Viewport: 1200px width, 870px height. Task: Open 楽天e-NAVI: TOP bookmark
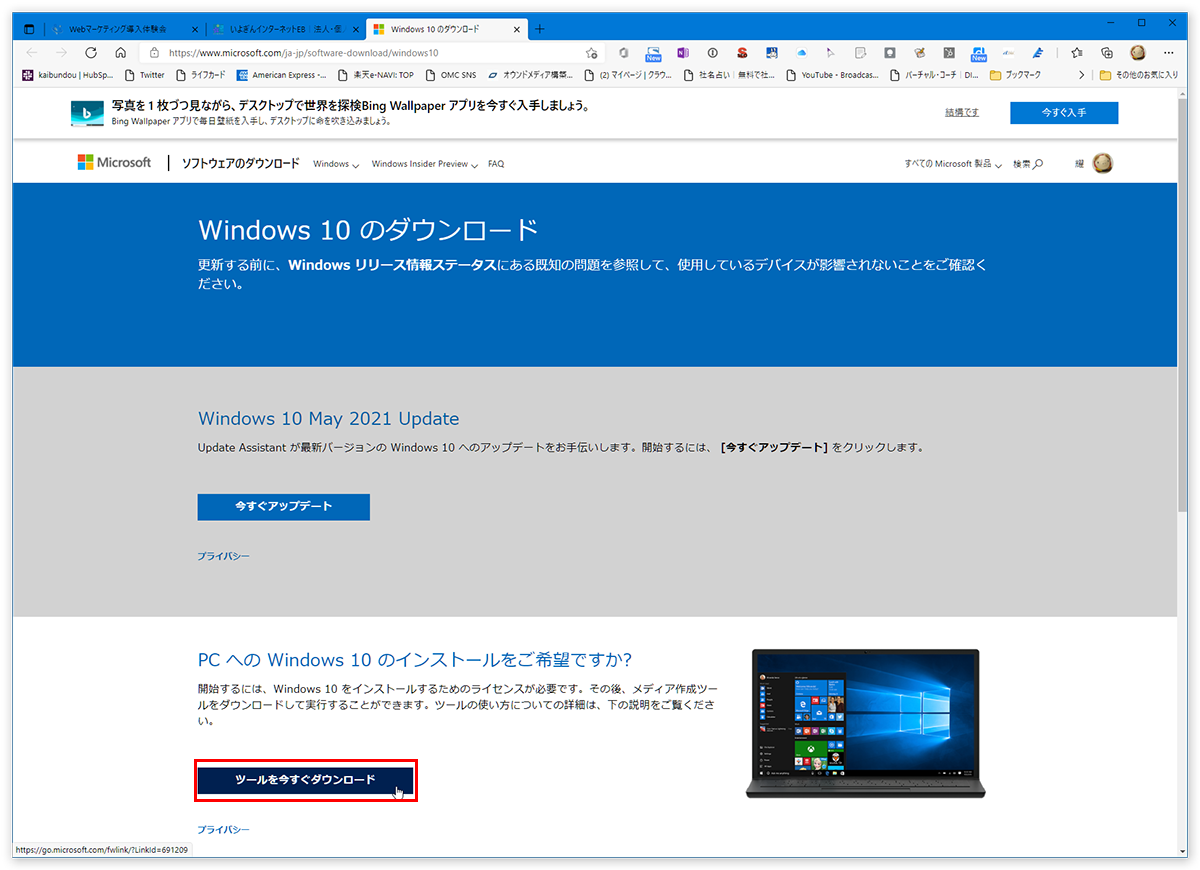point(376,75)
